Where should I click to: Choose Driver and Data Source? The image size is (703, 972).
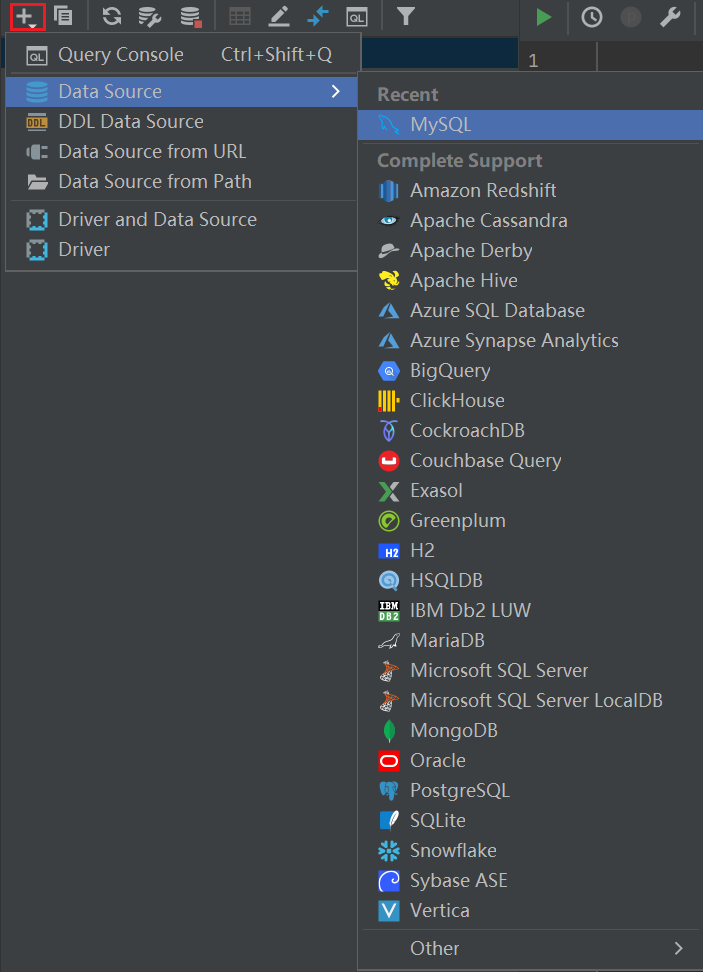pyautogui.click(x=182, y=219)
